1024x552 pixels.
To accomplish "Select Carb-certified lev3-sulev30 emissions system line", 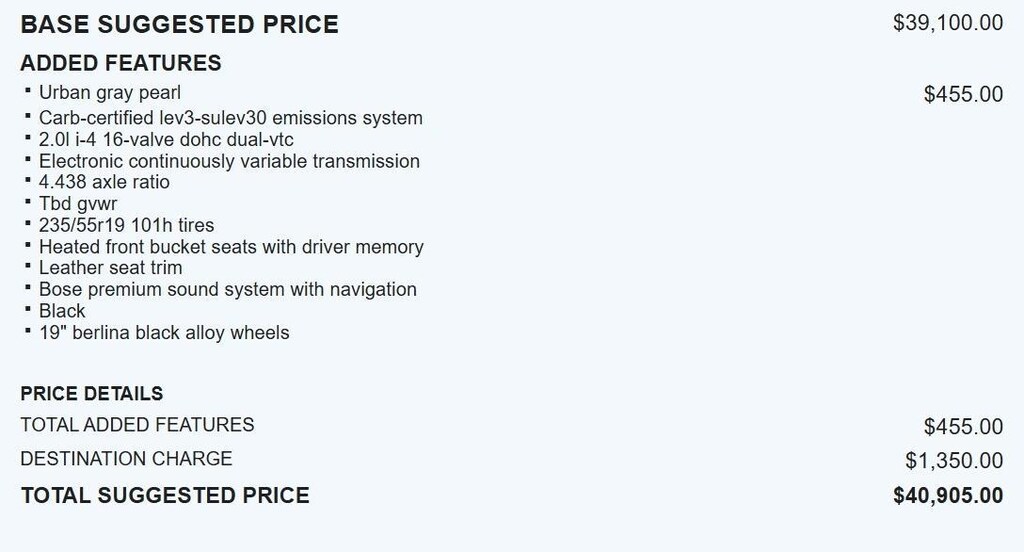I will point(230,118).
